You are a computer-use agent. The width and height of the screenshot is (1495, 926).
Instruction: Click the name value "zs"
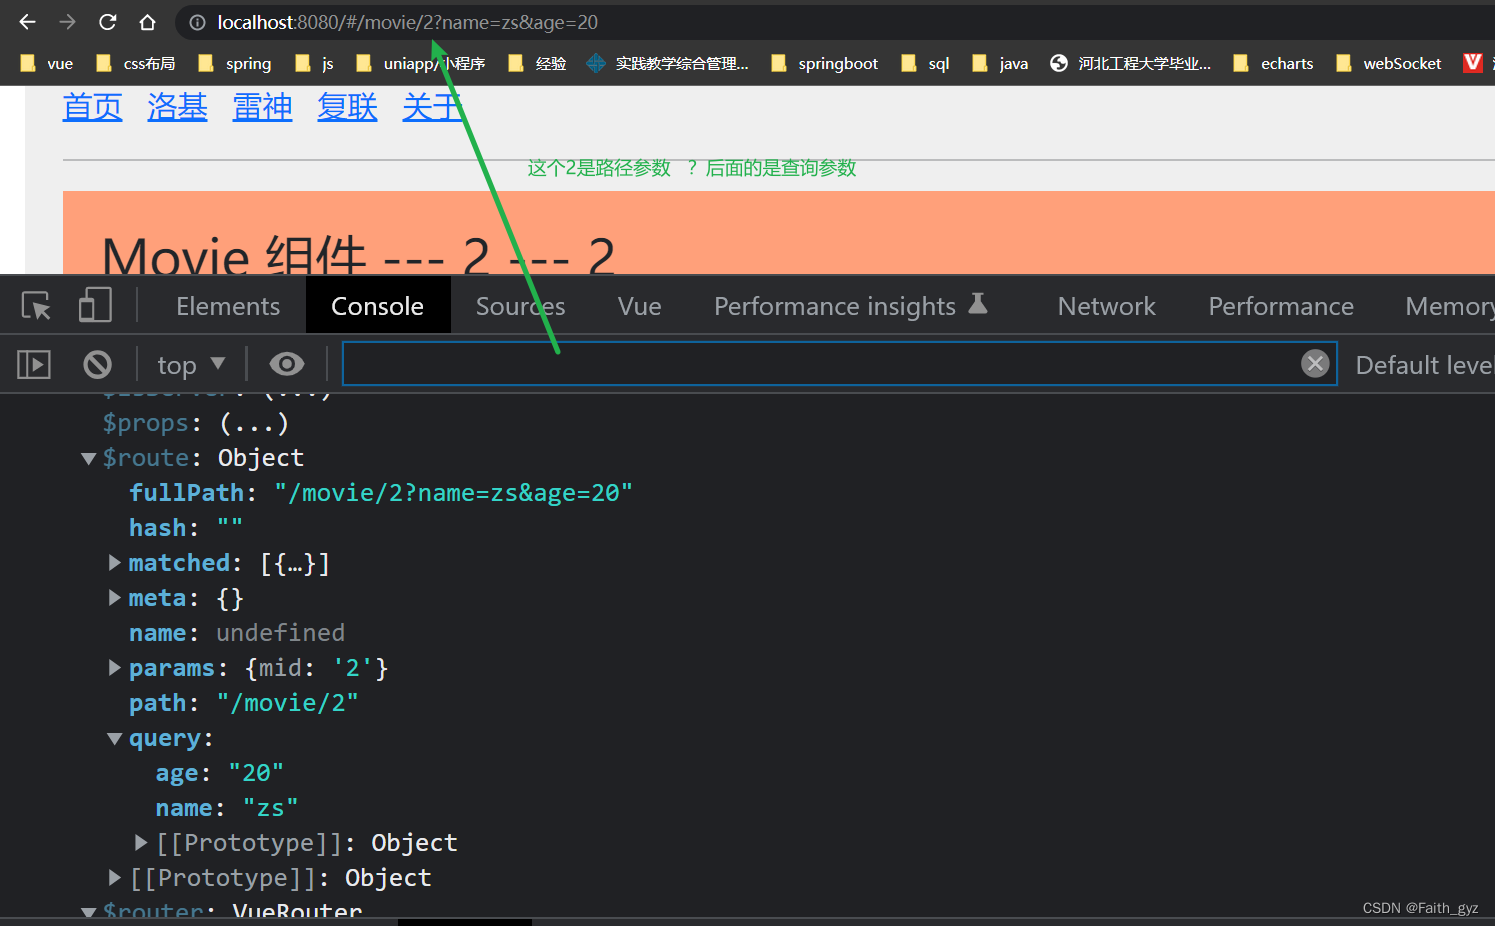[271, 808]
